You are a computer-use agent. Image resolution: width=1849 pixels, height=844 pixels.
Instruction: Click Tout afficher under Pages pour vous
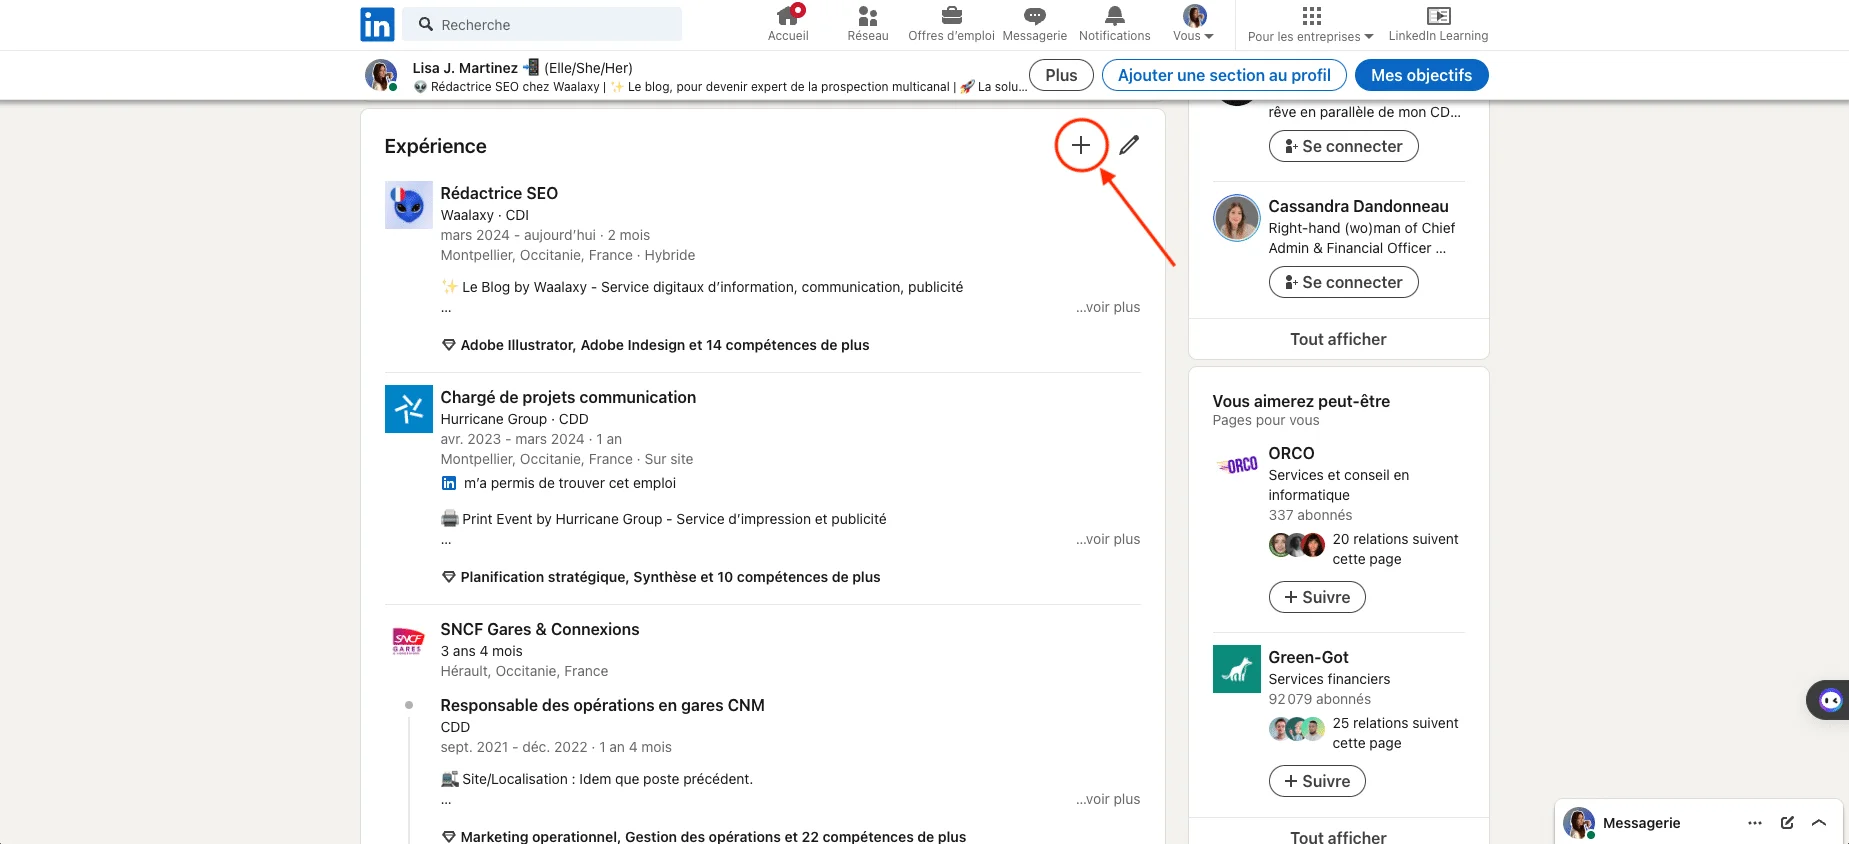coord(1338,835)
